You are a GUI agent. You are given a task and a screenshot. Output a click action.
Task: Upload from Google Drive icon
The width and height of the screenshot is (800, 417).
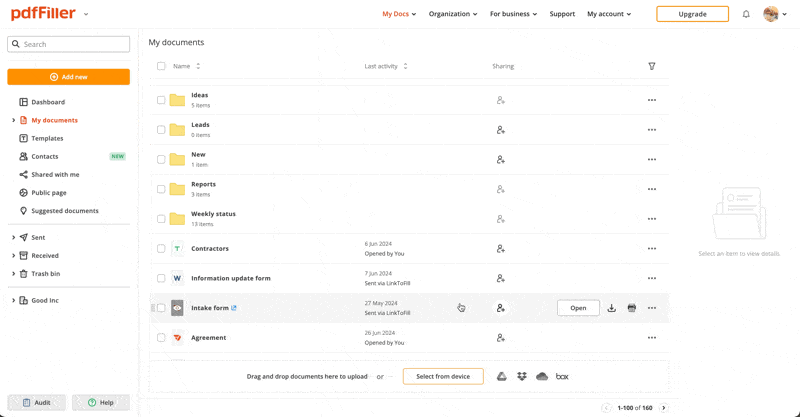pyautogui.click(x=502, y=377)
